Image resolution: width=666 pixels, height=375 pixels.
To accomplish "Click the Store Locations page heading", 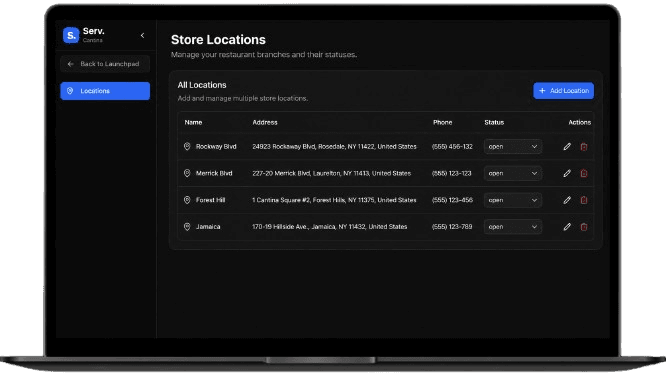I will click(x=218, y=39).
